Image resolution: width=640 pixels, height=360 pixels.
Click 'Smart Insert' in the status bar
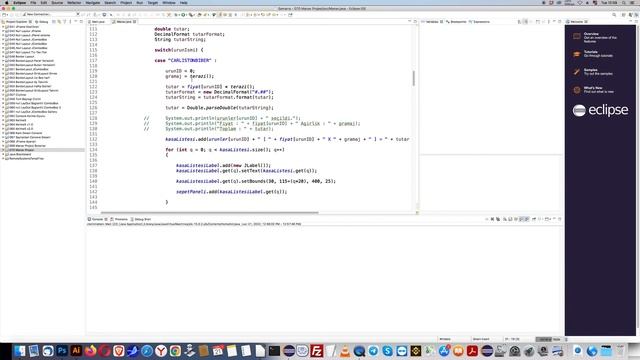481,339
